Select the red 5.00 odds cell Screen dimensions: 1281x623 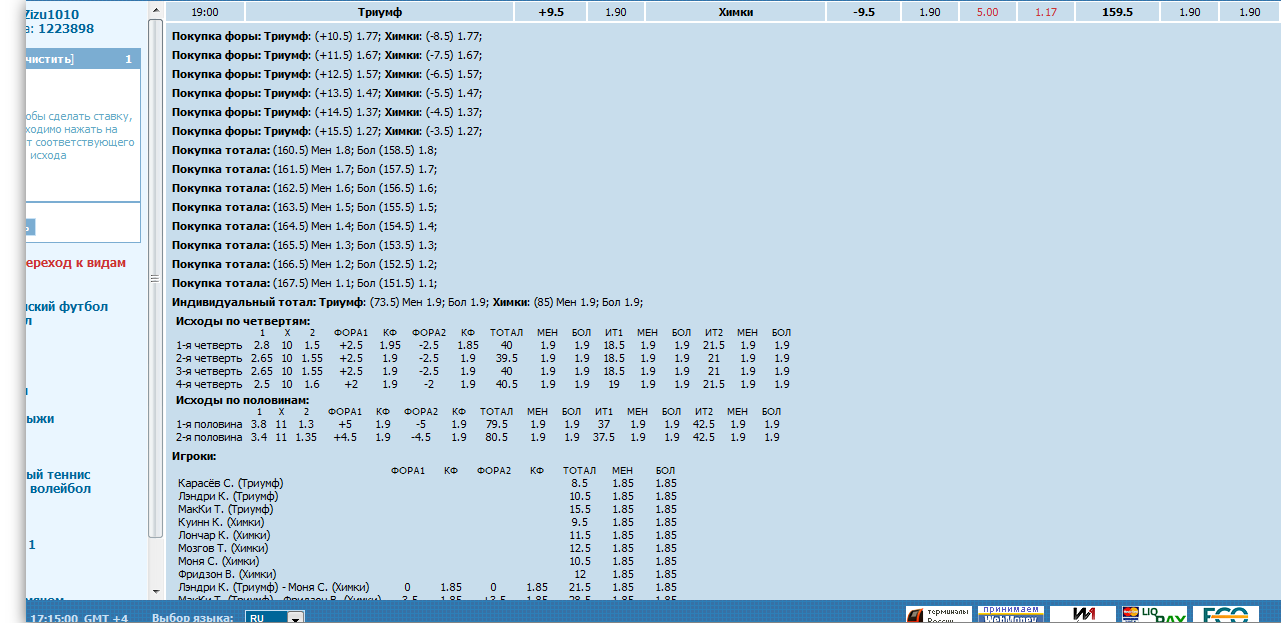pyautogui.click(x=987, y=12)
